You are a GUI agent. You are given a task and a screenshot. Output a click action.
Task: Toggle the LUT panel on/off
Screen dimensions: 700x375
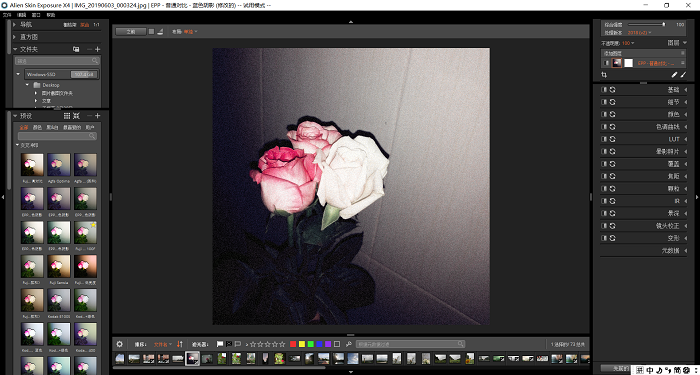[604, 139]
